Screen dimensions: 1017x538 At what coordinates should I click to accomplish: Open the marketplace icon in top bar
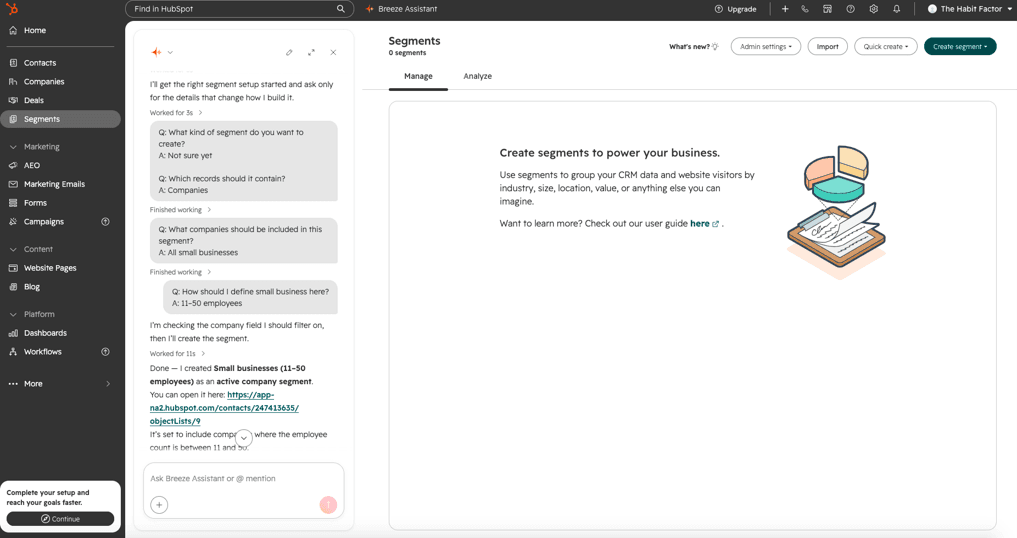pyautogui.click(x=827, y=9)
